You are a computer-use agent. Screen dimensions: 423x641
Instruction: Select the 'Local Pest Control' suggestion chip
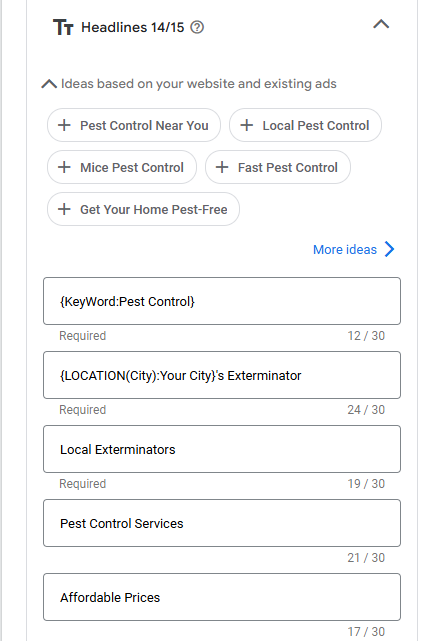[x=305, y=125]
